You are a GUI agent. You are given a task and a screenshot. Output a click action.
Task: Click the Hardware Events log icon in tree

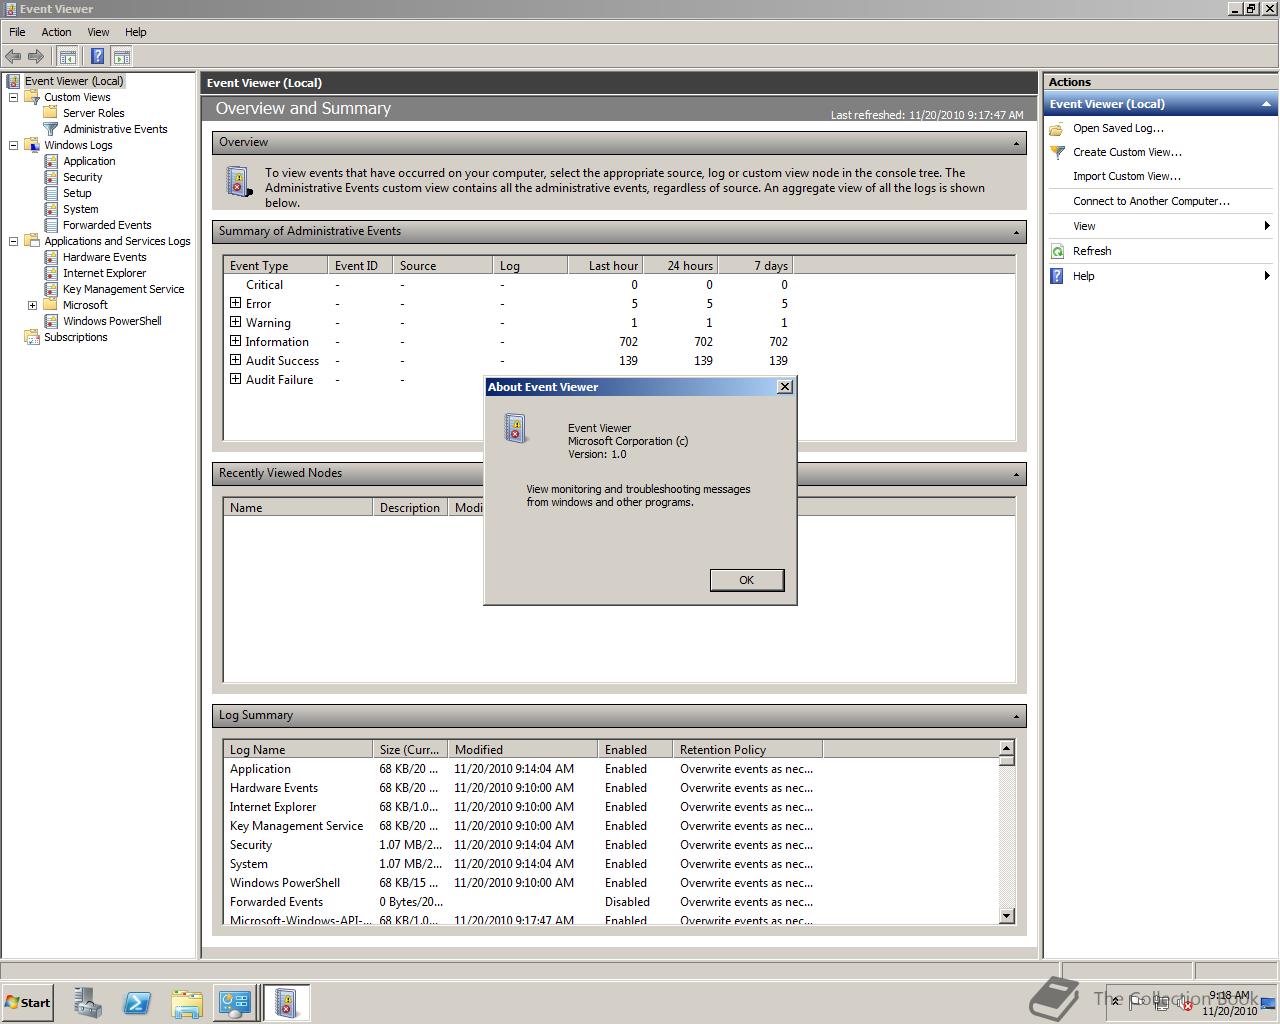pos(51,257)
